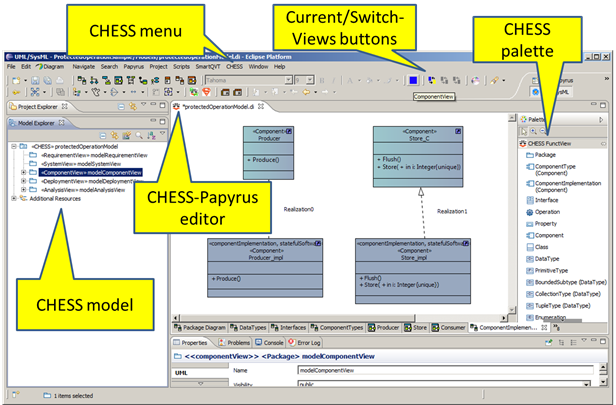Open the Help menu
Image resolution: width=616 pixels, height=405 pixels.
point(279,67)
